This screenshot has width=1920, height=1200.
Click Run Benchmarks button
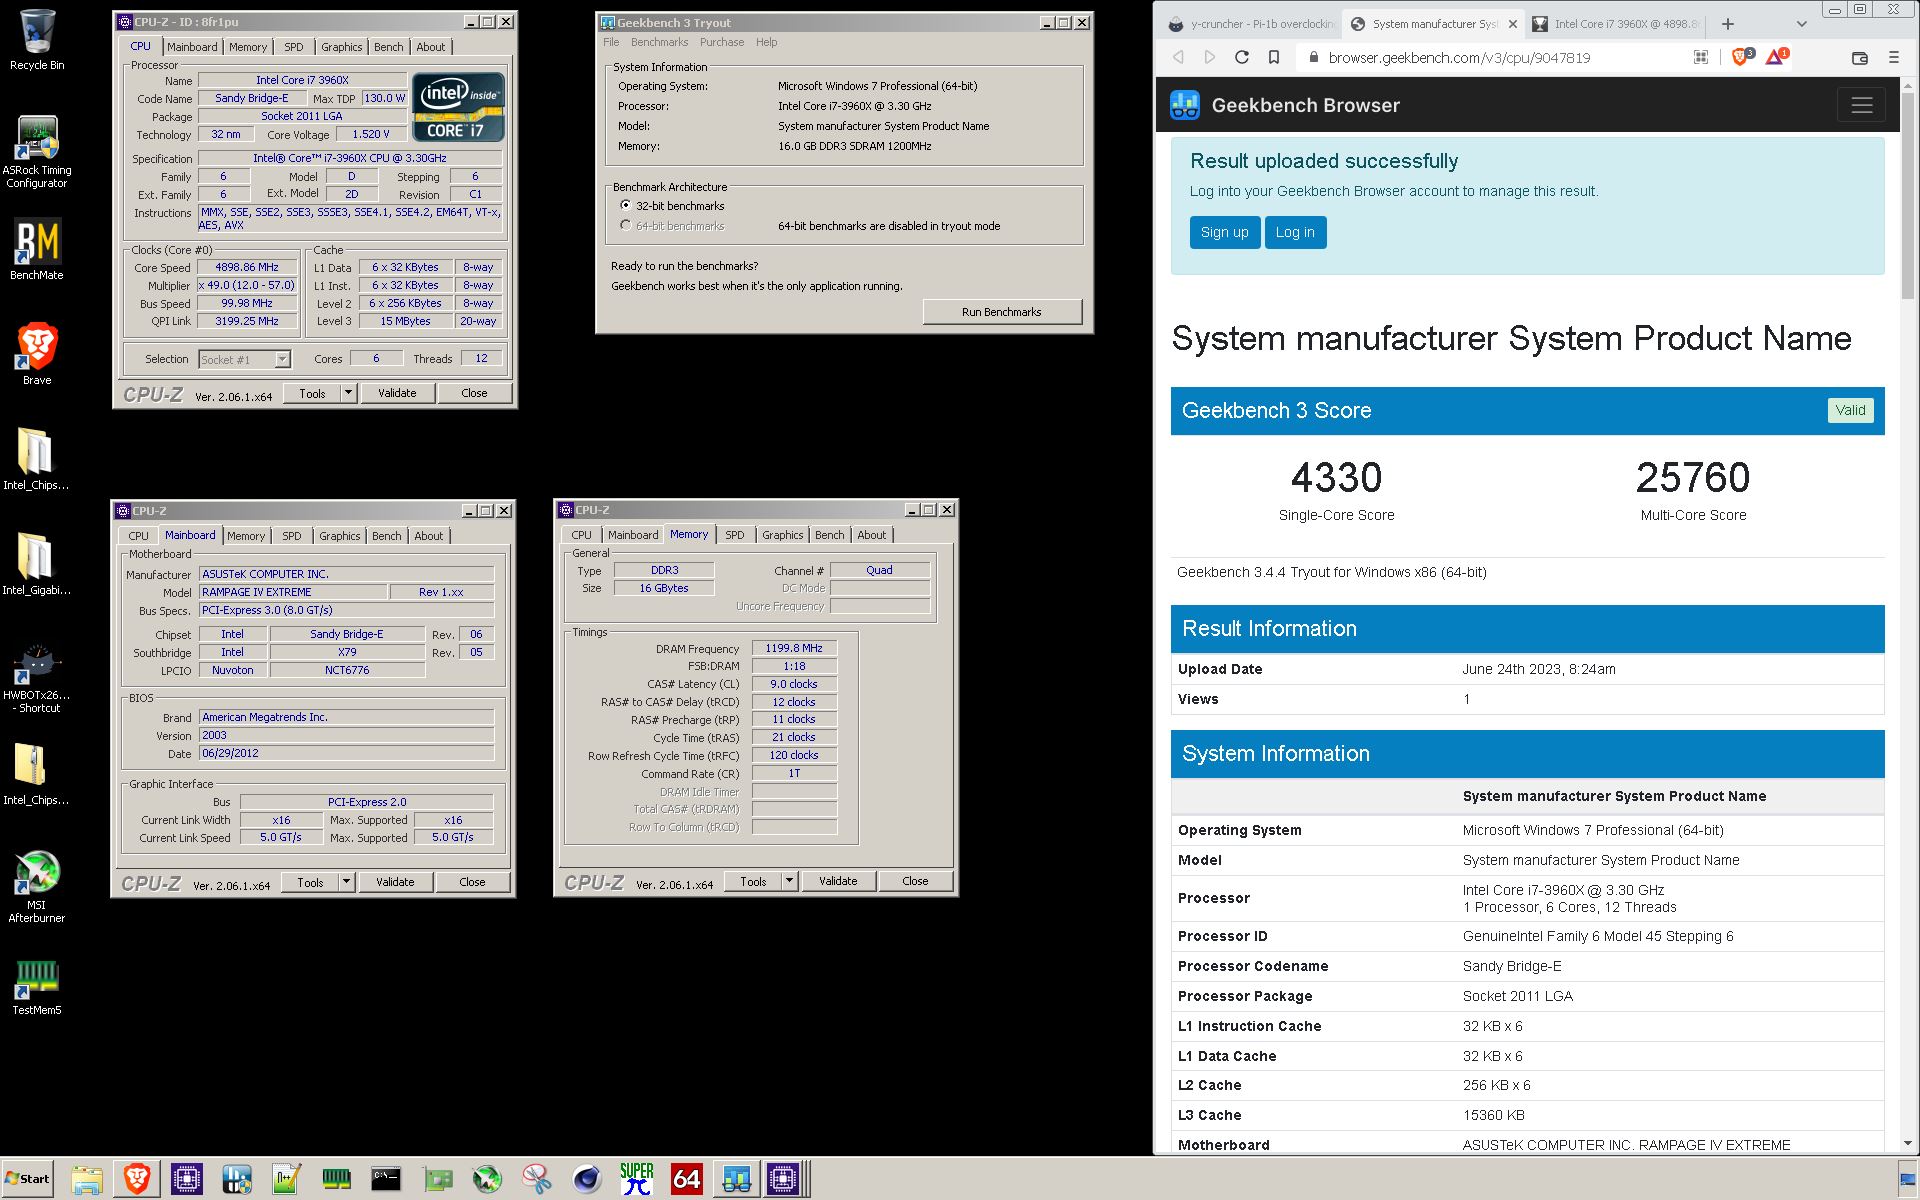click(1002, 312)
